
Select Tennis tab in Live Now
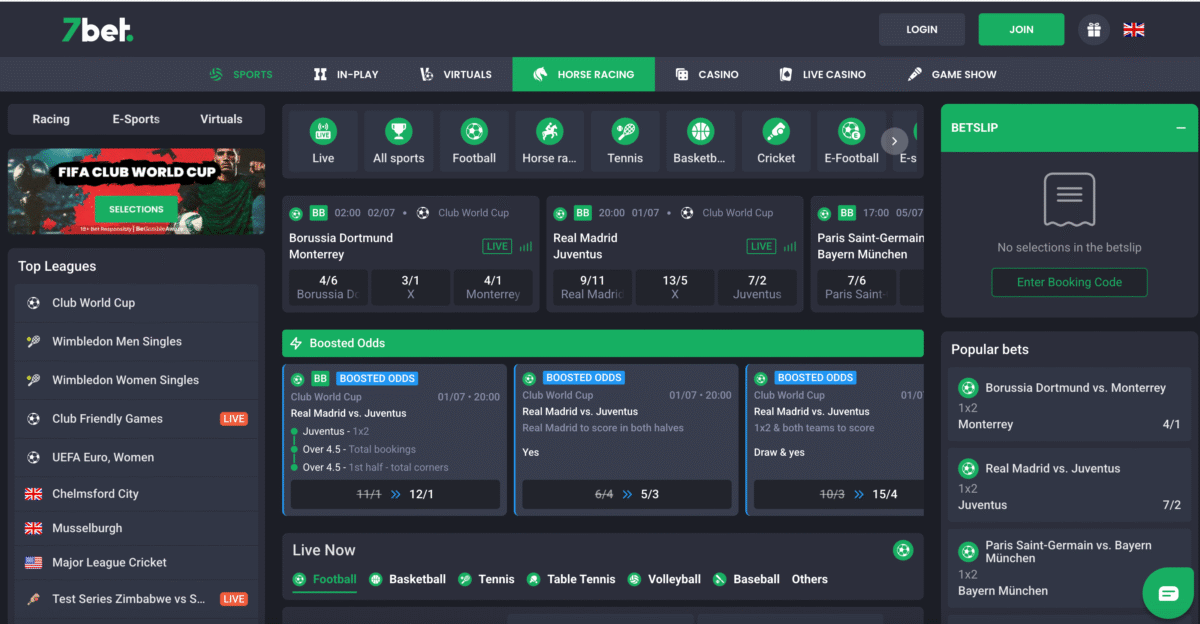(486, 579)
